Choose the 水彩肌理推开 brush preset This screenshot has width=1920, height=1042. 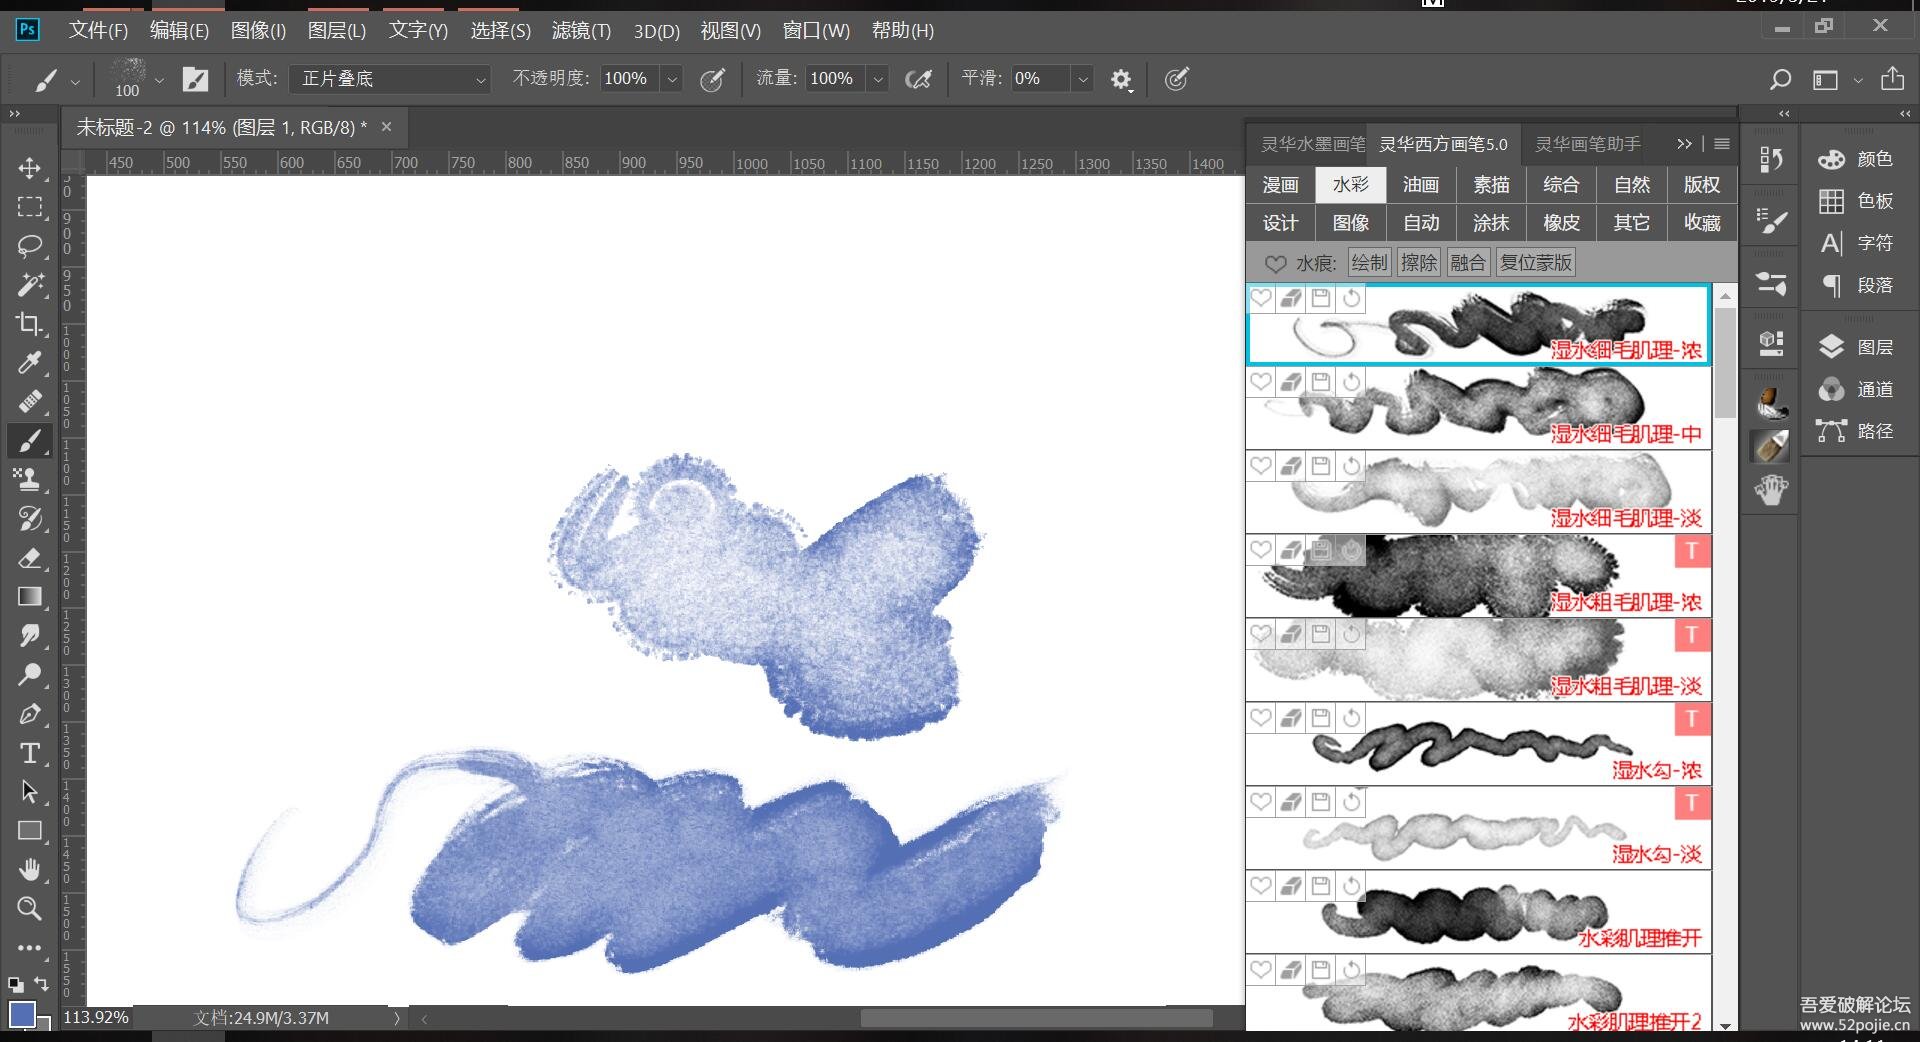[1479, 911]
